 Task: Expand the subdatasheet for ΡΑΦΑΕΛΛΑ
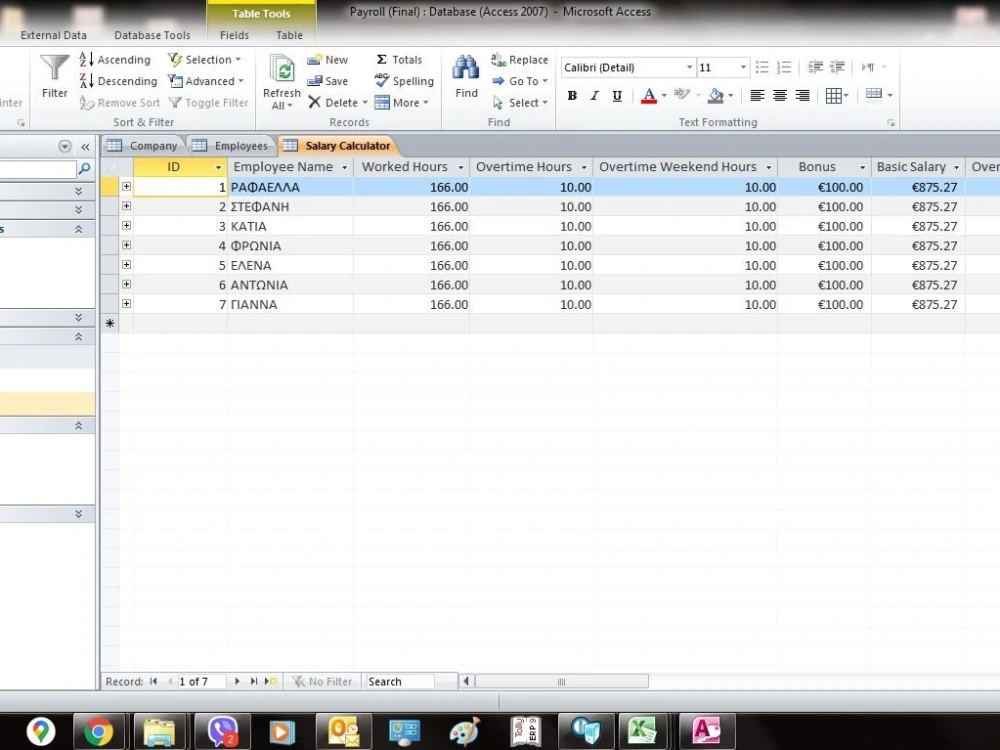pyautogui.click(x=126, y=186)
